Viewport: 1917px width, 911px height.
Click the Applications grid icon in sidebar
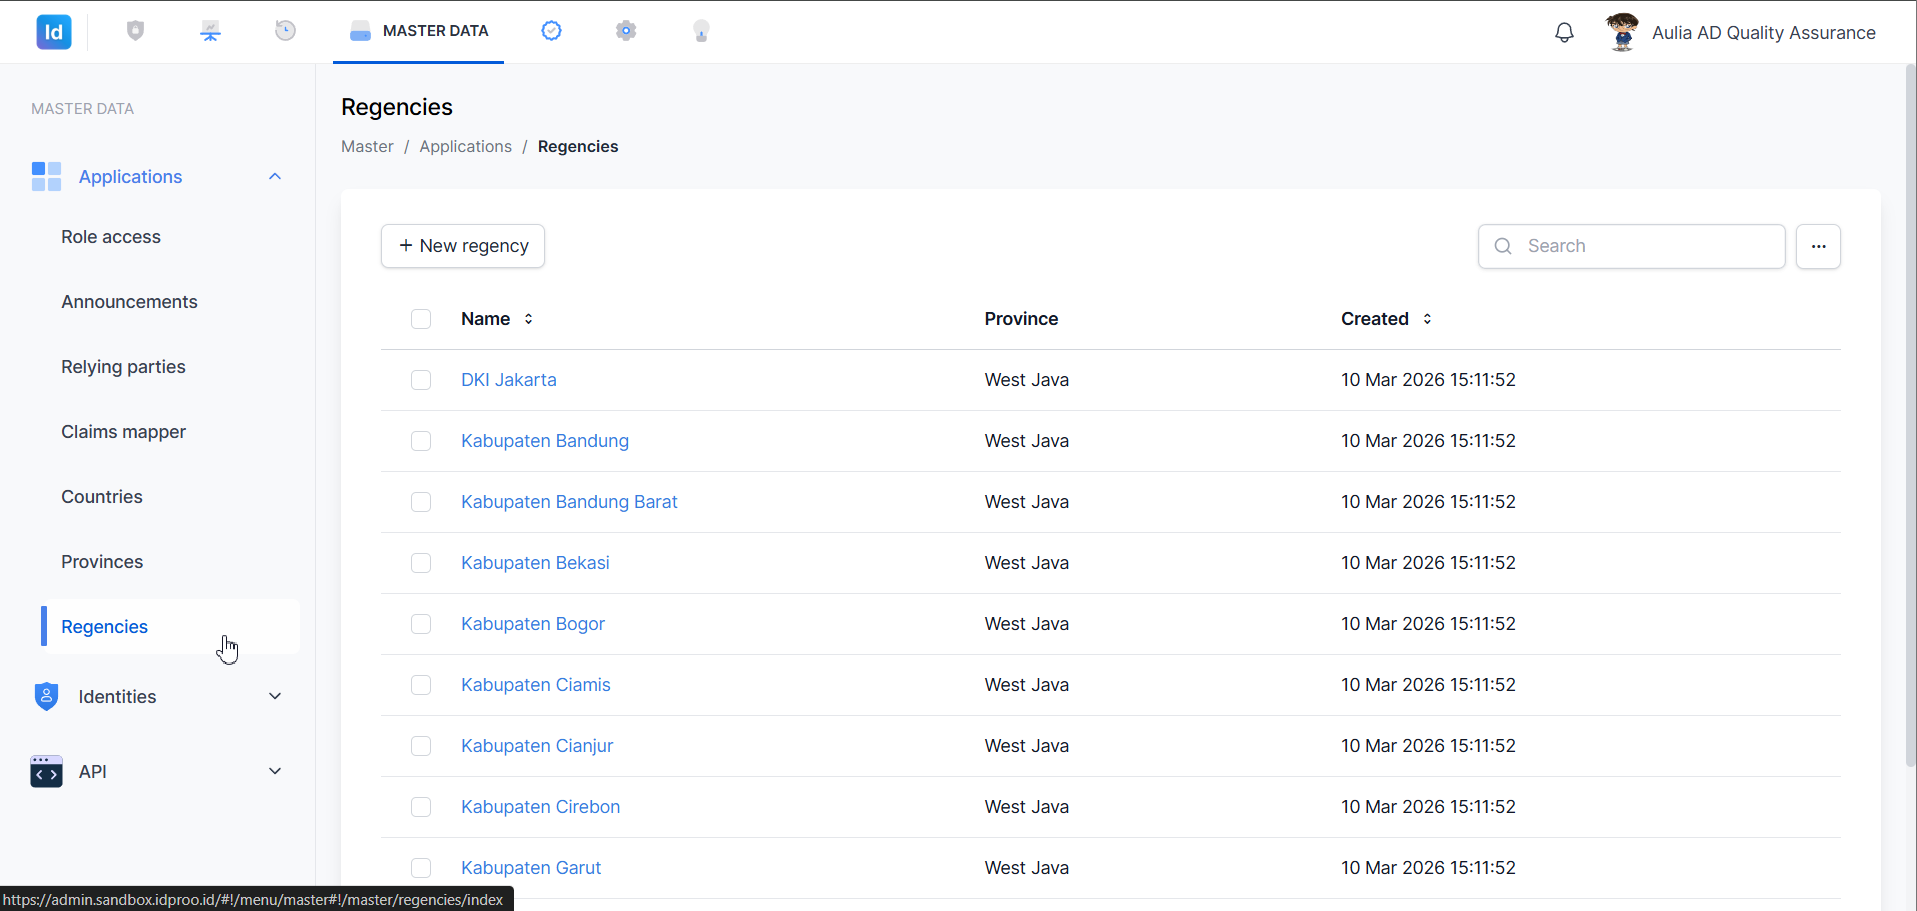46,177
